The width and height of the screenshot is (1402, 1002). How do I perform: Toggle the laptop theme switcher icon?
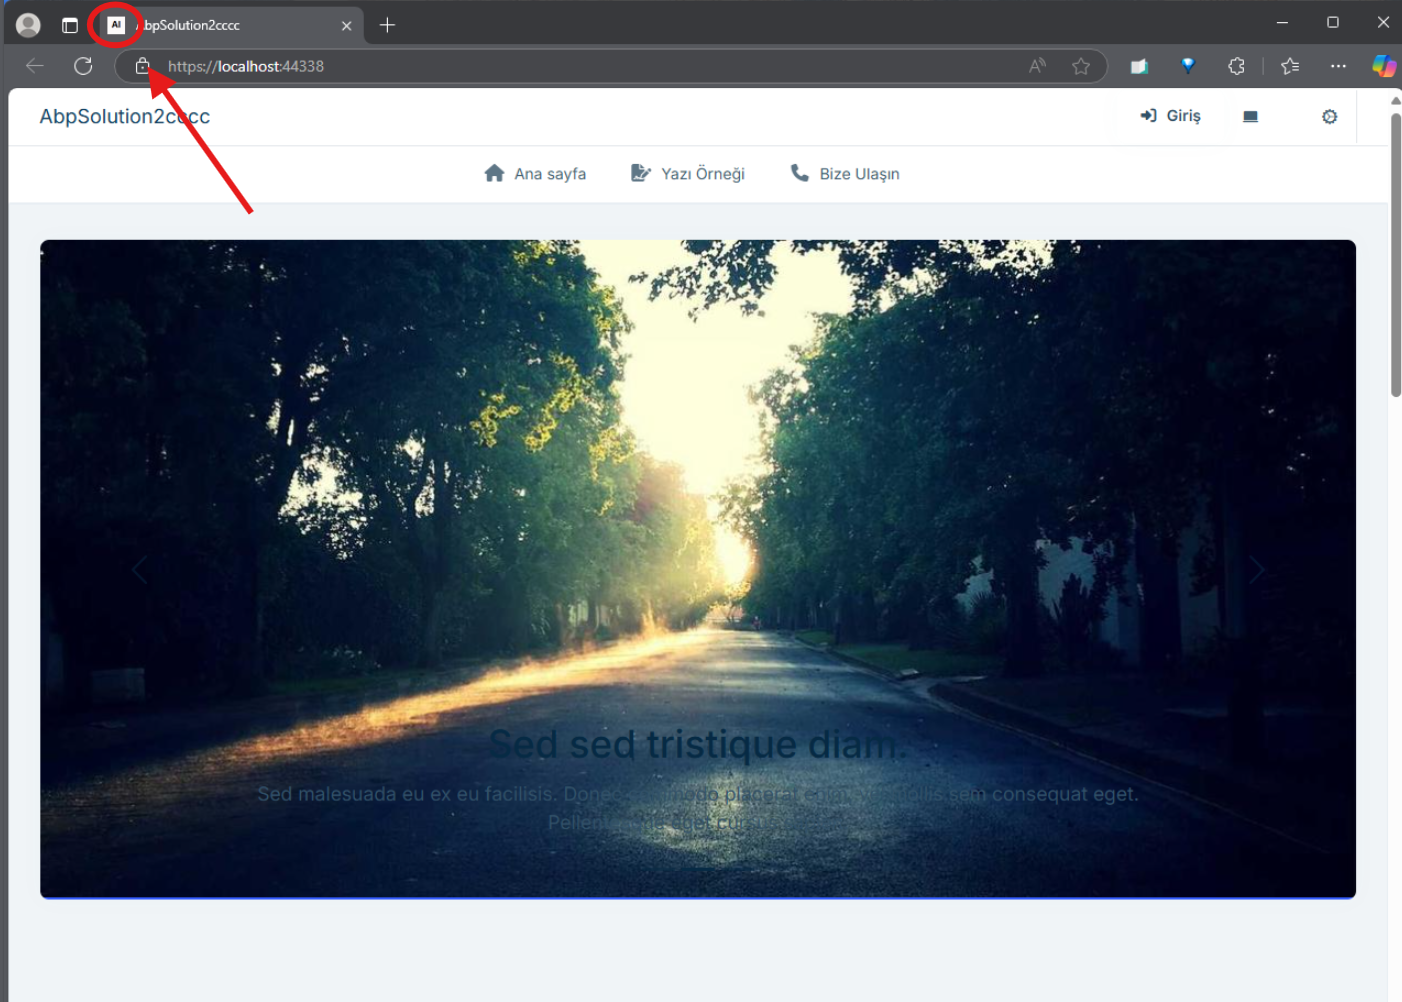pos(1250,117)
